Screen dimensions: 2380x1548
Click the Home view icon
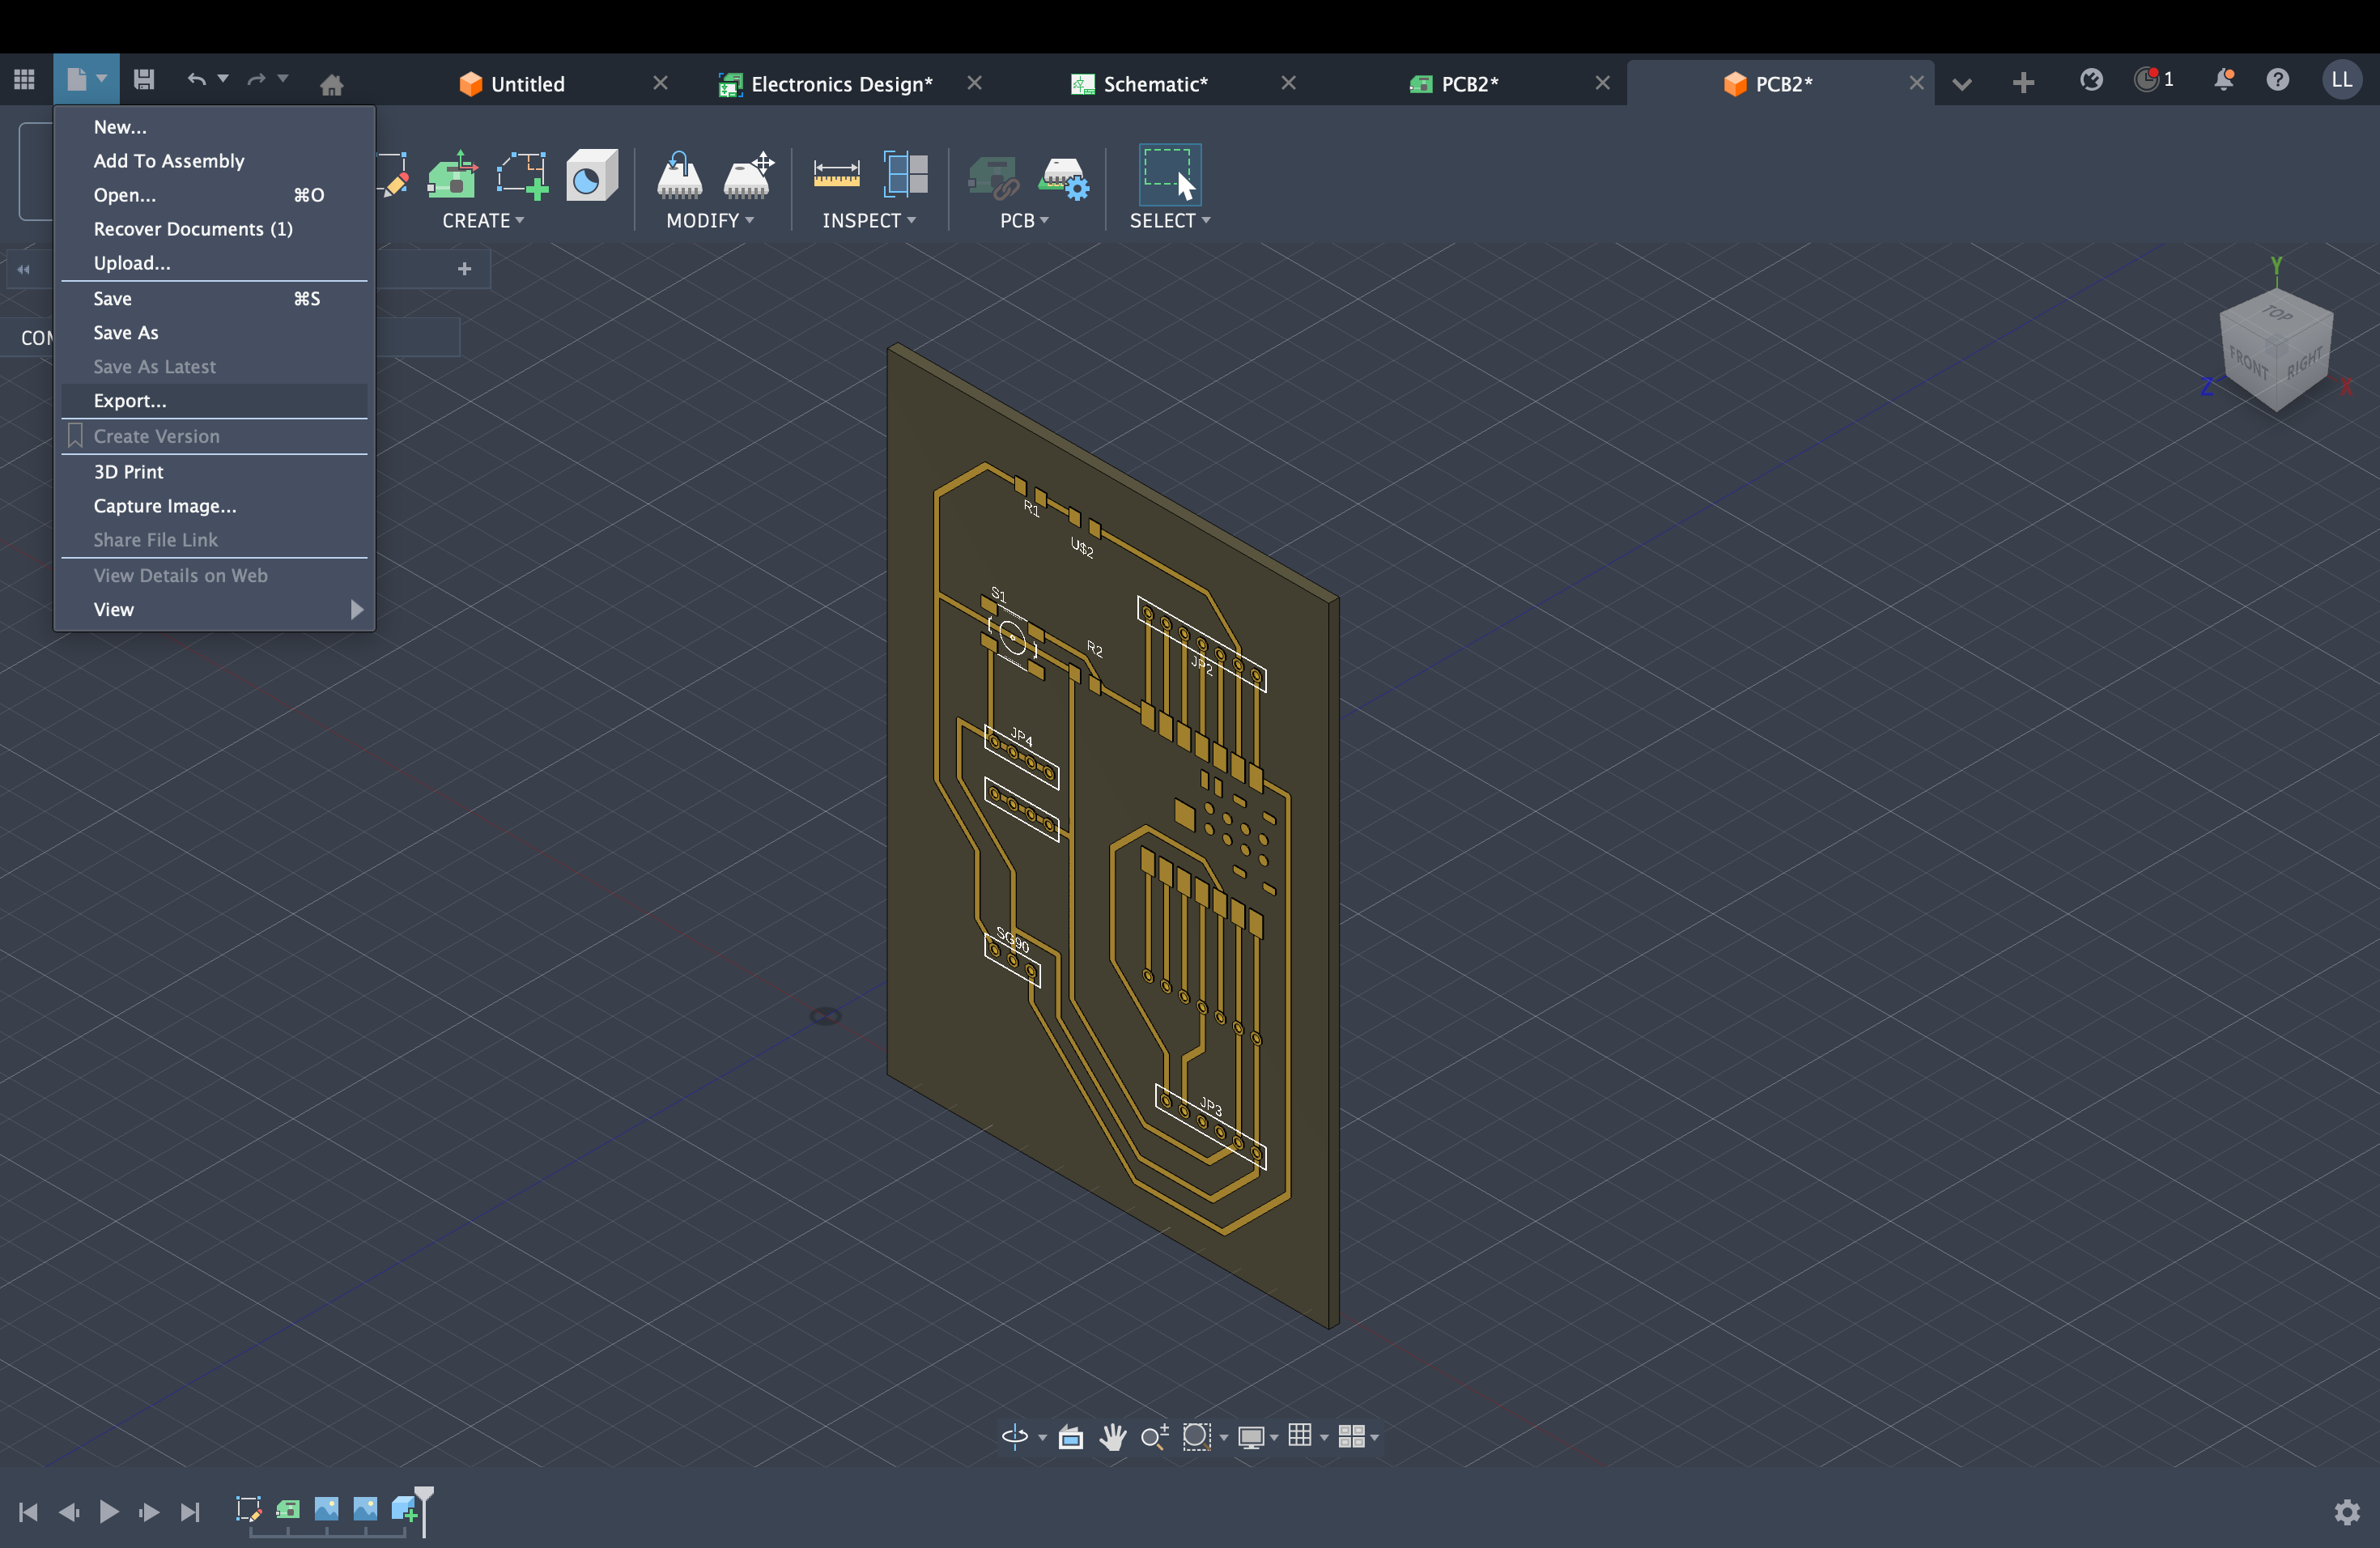coord(333,85)
